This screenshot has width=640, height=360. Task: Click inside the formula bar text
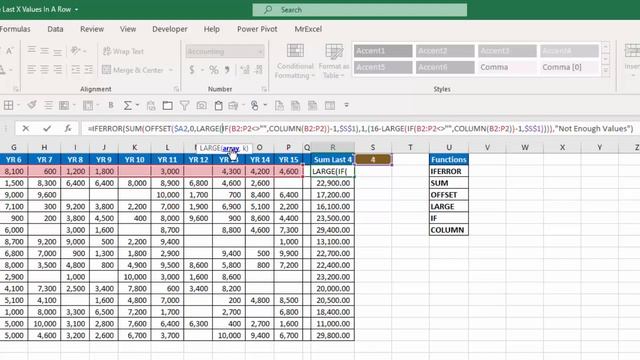pyautogui.click(x=360, y=129)
